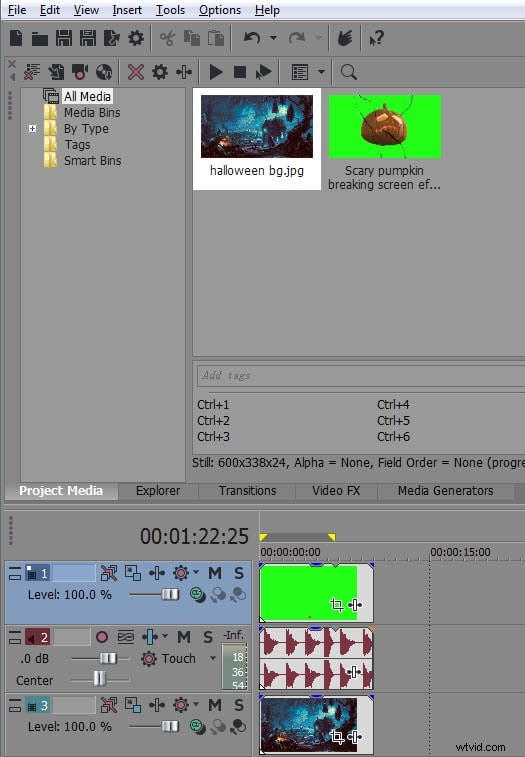Open Event Pan/Crop on halloween background clip
Viewport: 525px width, 757px height.
coord(337,737)
